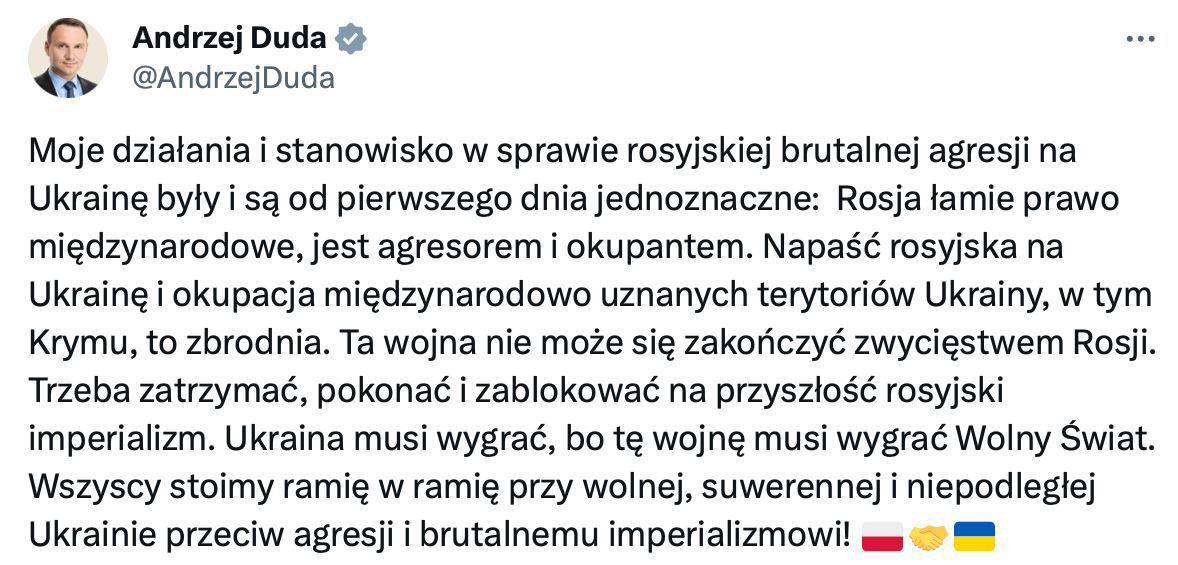This screenshot has height=565, width=1178.
Task: Open Andrzej Duda's profile picture
Action: tap(69, 57)
